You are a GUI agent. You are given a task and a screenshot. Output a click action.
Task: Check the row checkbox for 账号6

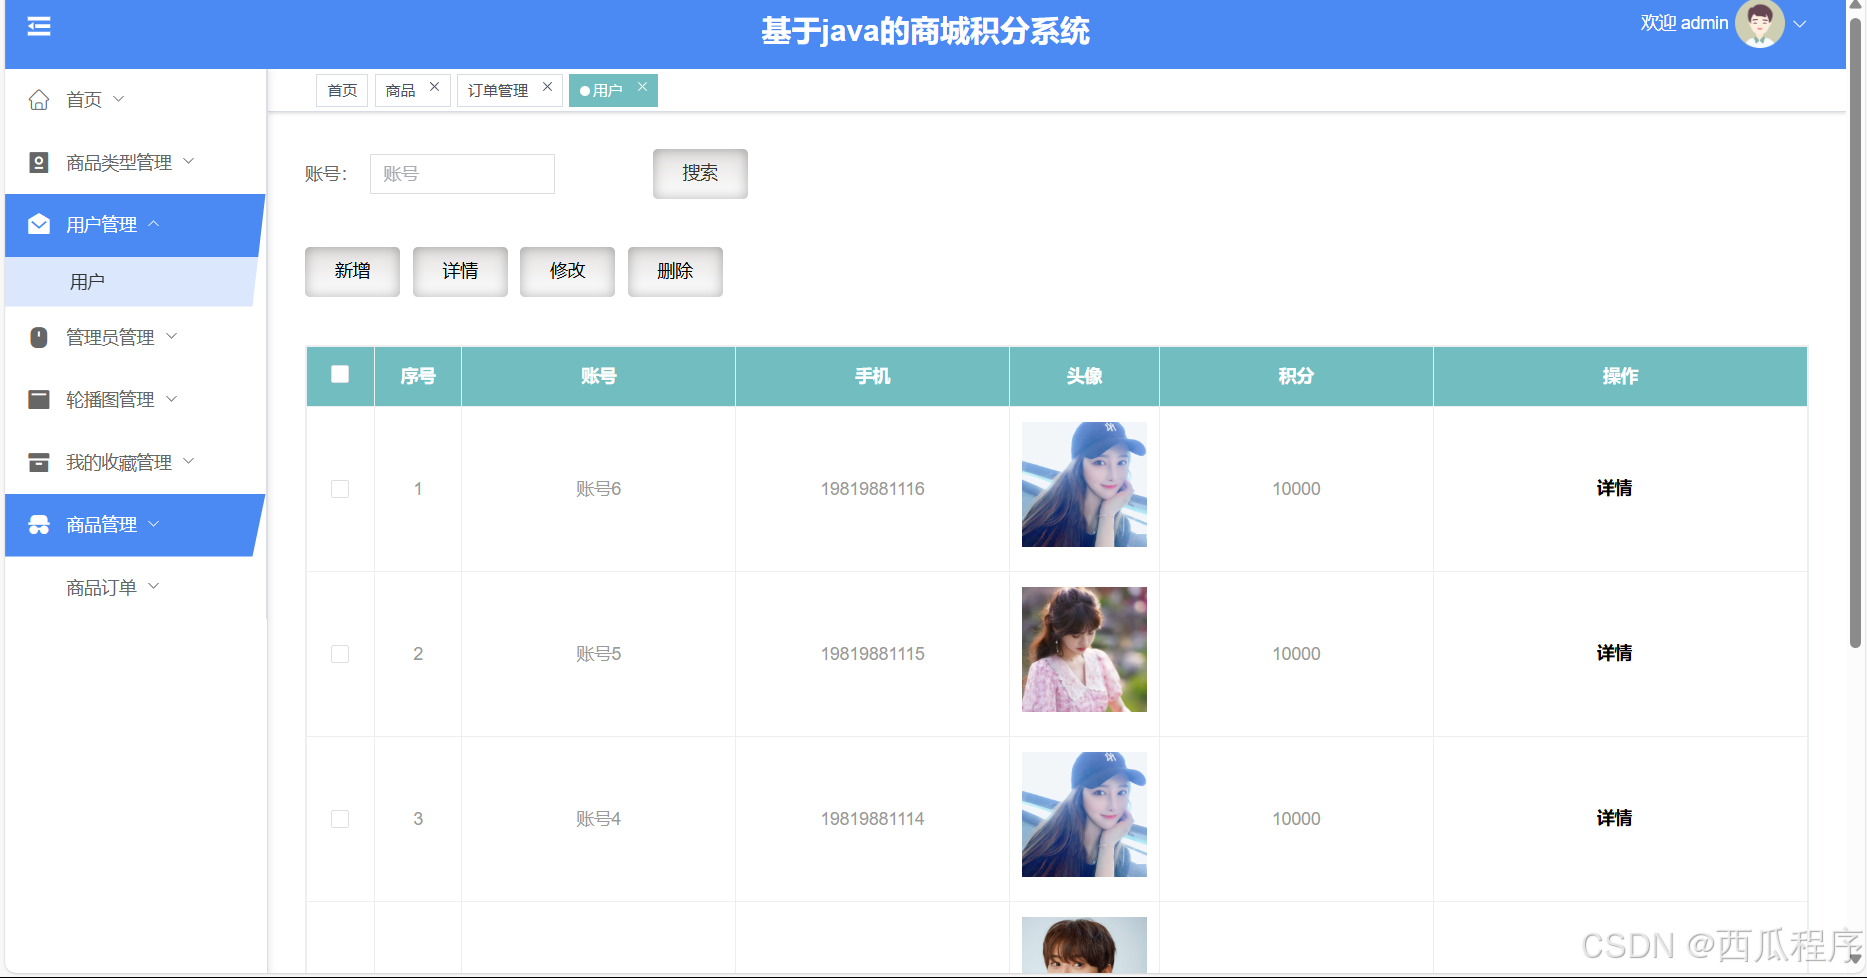tap(340, 489)
